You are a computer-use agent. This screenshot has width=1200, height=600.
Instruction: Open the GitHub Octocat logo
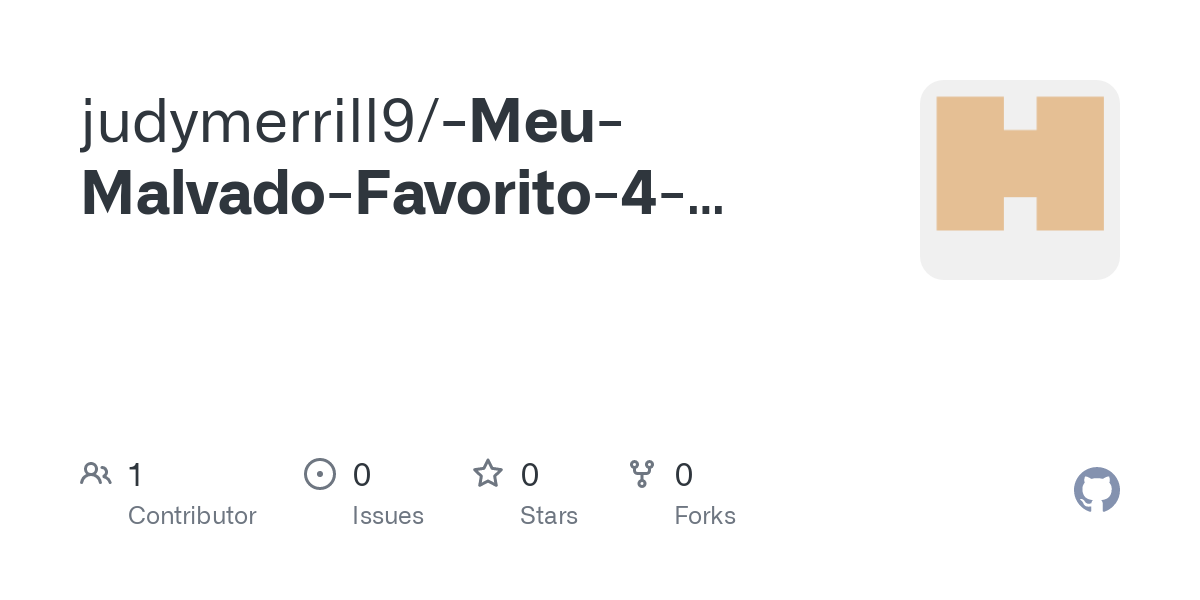tap(1096, 490)
